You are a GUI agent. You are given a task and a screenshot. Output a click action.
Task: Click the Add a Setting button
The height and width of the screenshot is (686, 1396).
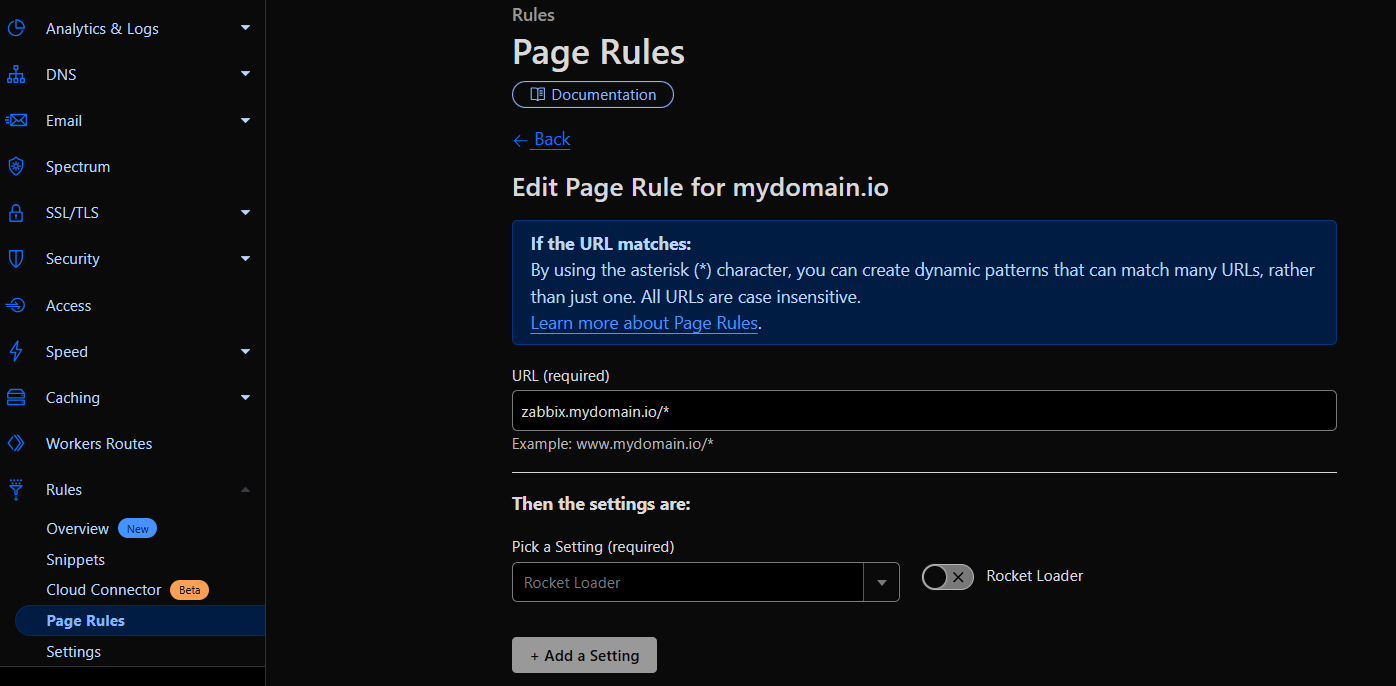(584, 656)
